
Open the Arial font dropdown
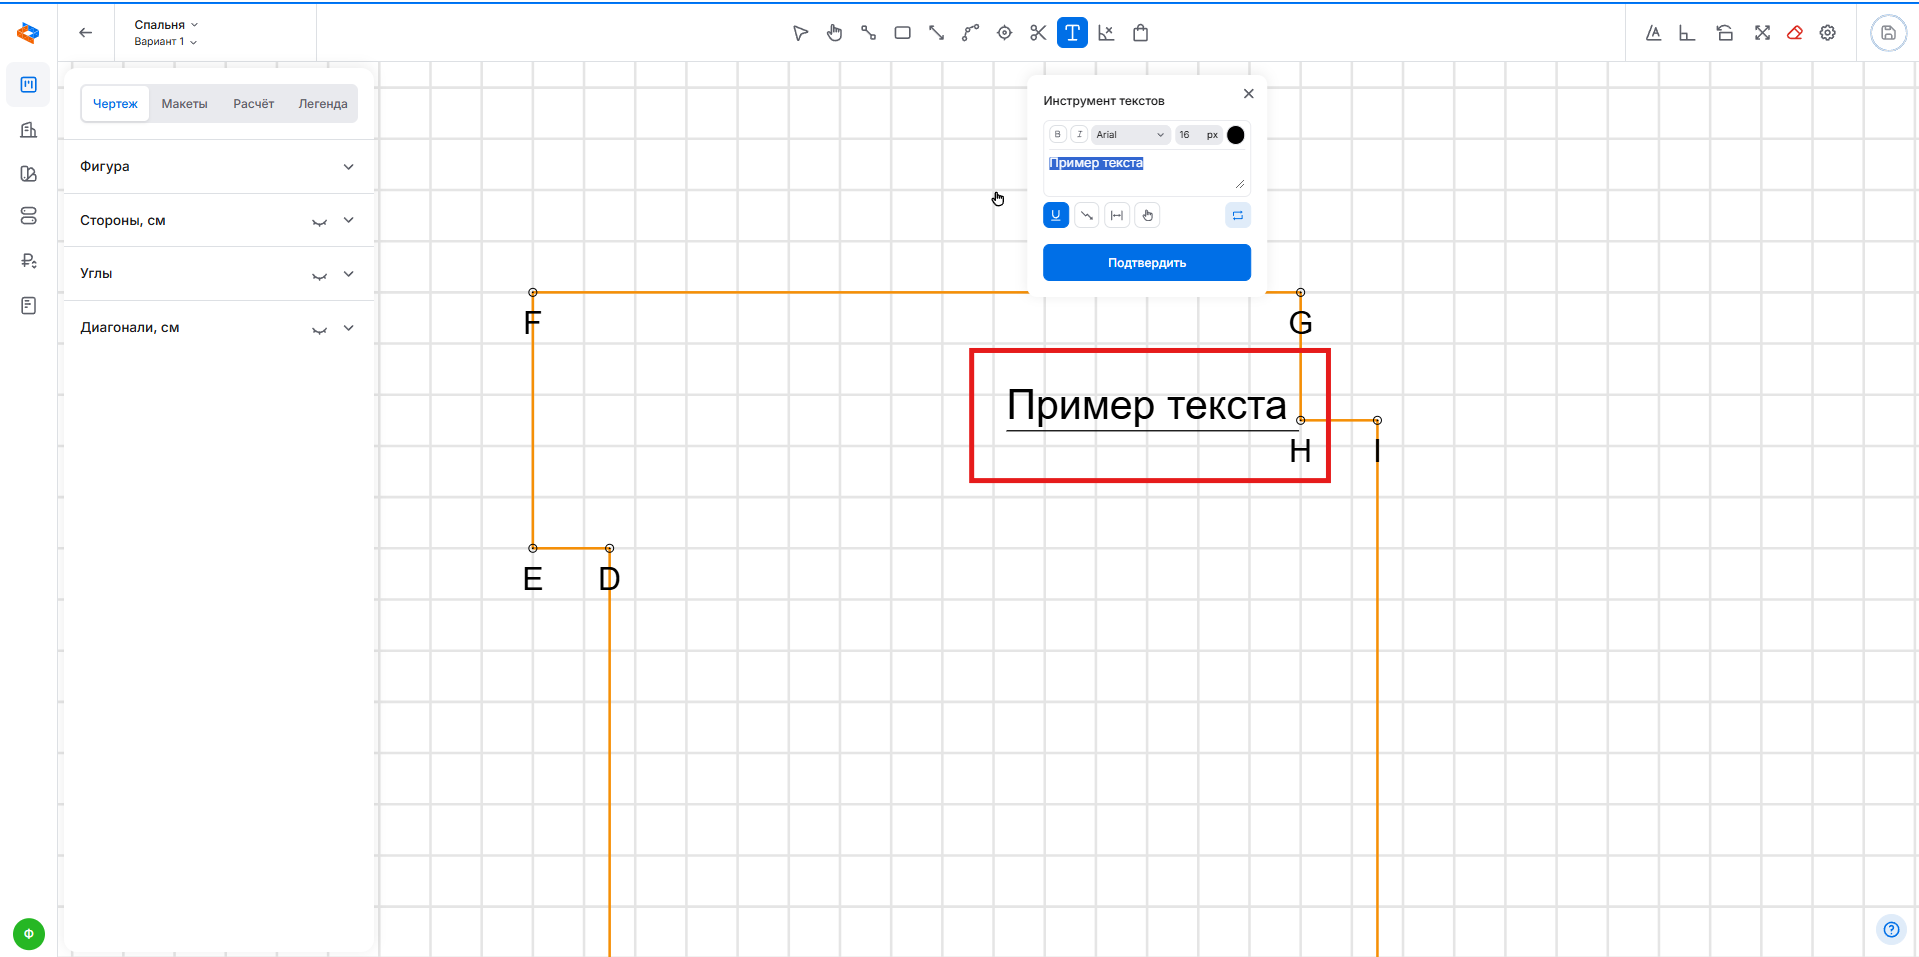coord(1130,135)
